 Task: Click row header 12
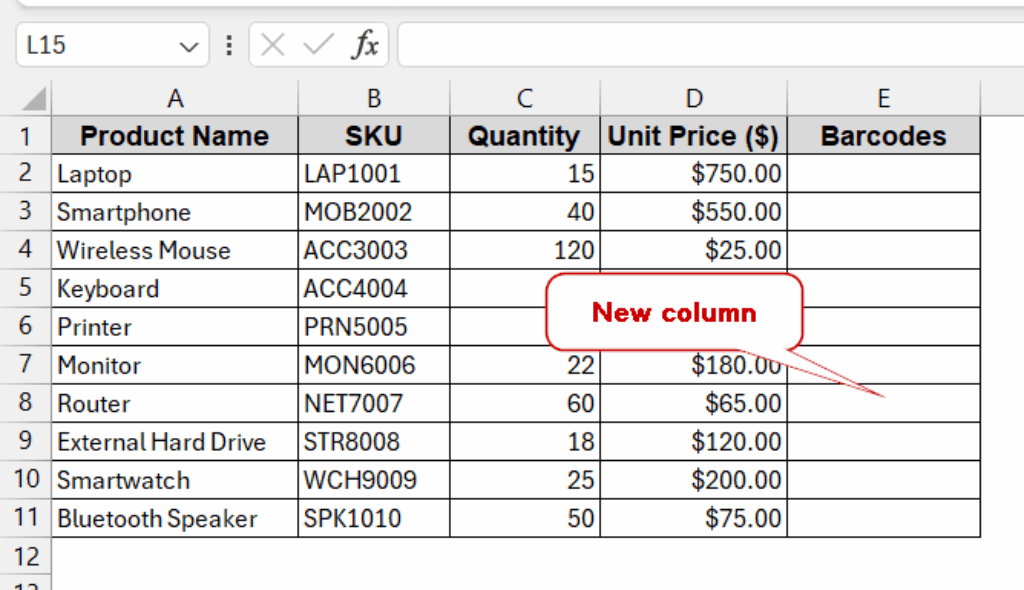click(x=26, y=557)
